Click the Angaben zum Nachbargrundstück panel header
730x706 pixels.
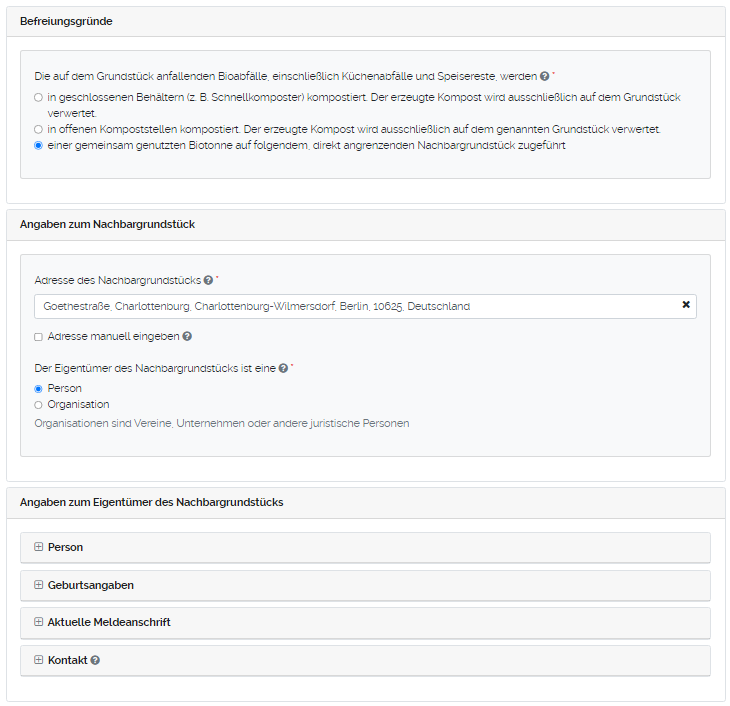coord(107,224)
